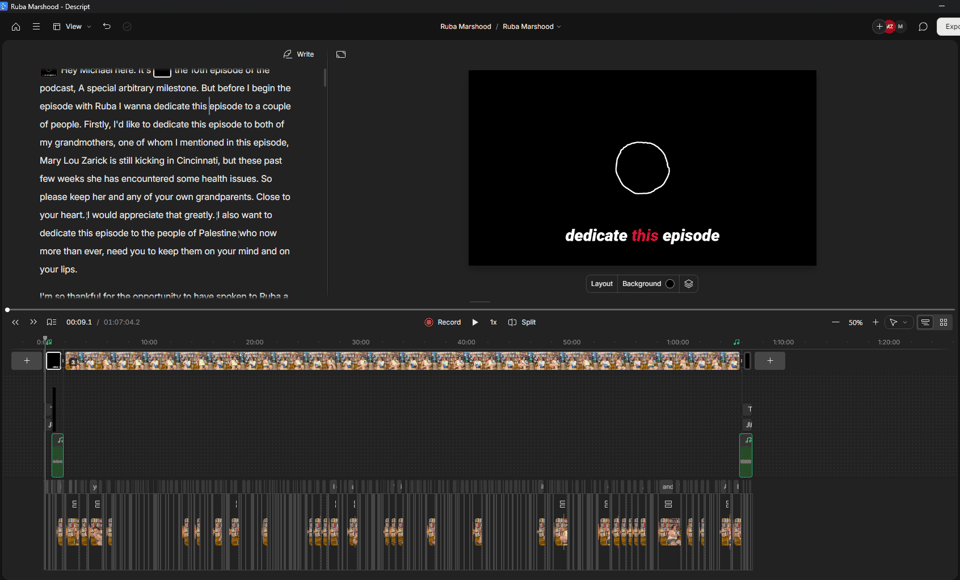Open the markers list icon
Screen dimensions: 960x580
tap(51, 322)
